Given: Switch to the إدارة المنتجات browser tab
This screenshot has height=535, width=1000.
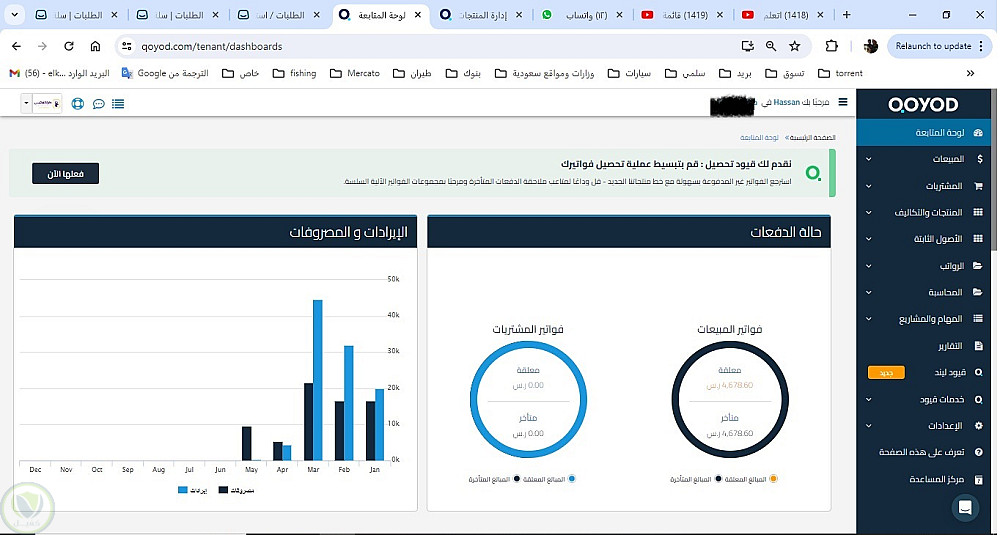Looking at the screenshot, I should pos(481,15).
